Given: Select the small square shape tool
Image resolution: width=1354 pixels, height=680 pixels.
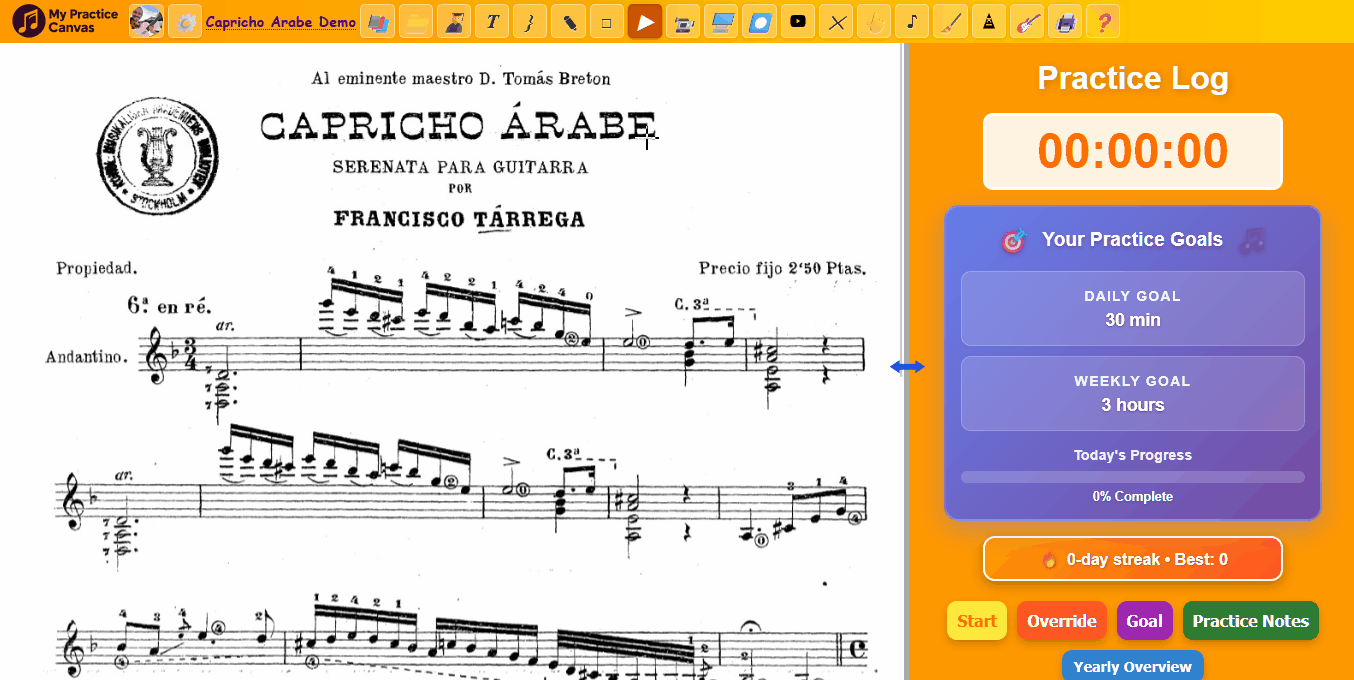Looking at the screenshot, I should [x=607, y=21].
